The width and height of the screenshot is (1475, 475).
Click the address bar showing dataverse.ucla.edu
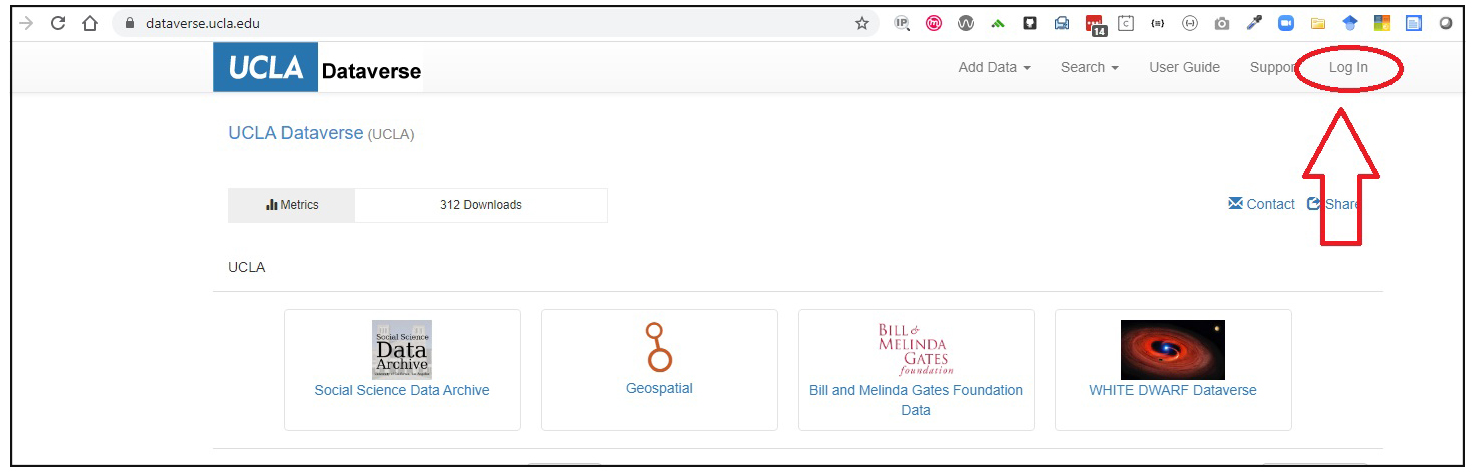point(496,23)
